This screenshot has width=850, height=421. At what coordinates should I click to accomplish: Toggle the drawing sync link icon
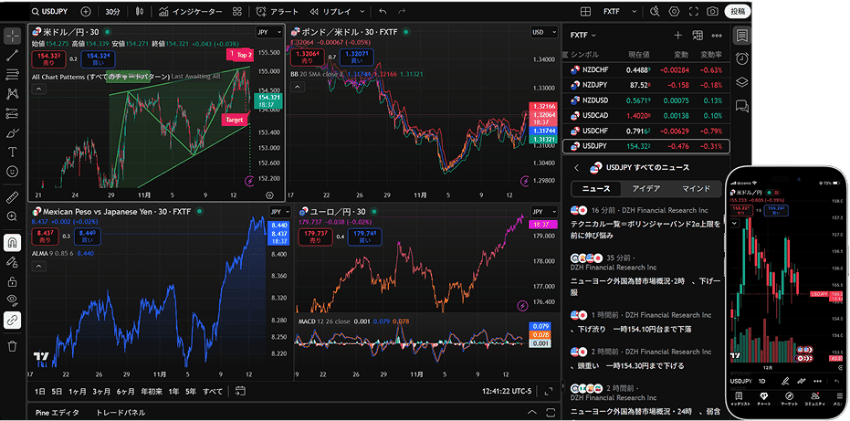click(12, 320)
